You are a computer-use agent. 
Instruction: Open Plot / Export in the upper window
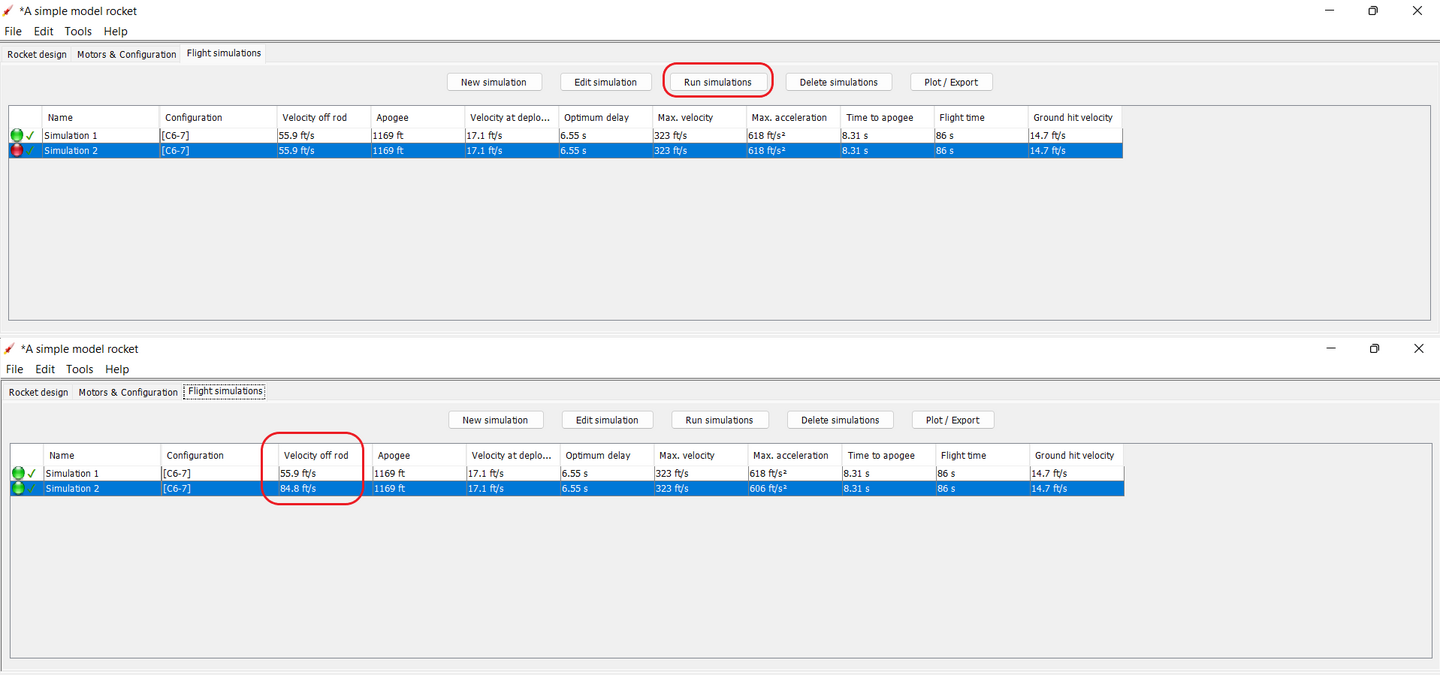point(951,82)
